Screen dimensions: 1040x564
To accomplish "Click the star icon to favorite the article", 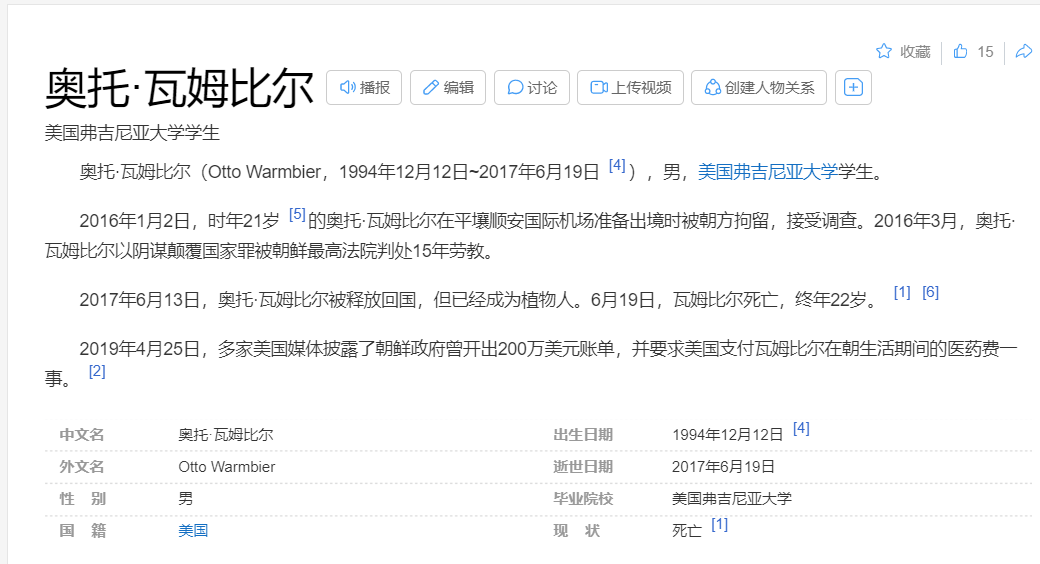I will 883,51.
